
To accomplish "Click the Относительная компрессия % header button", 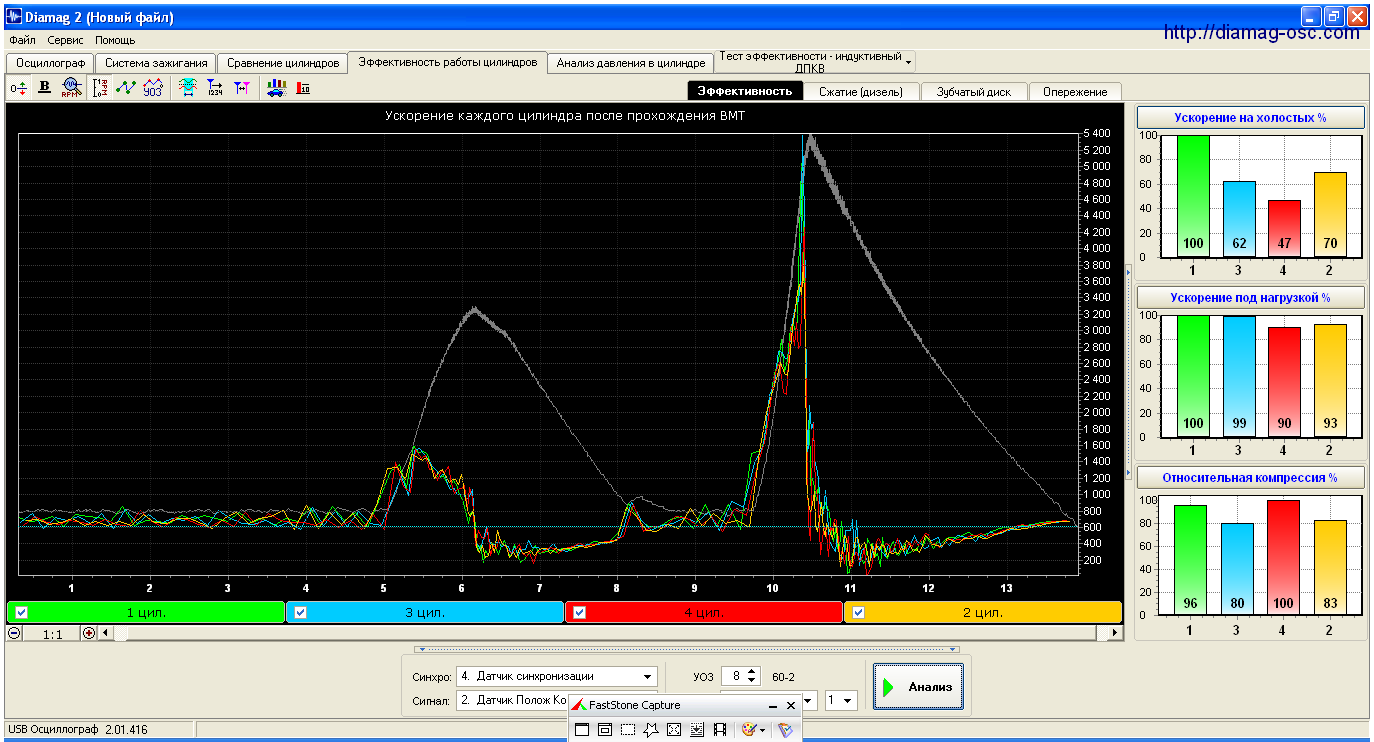I will point(1250,478).
